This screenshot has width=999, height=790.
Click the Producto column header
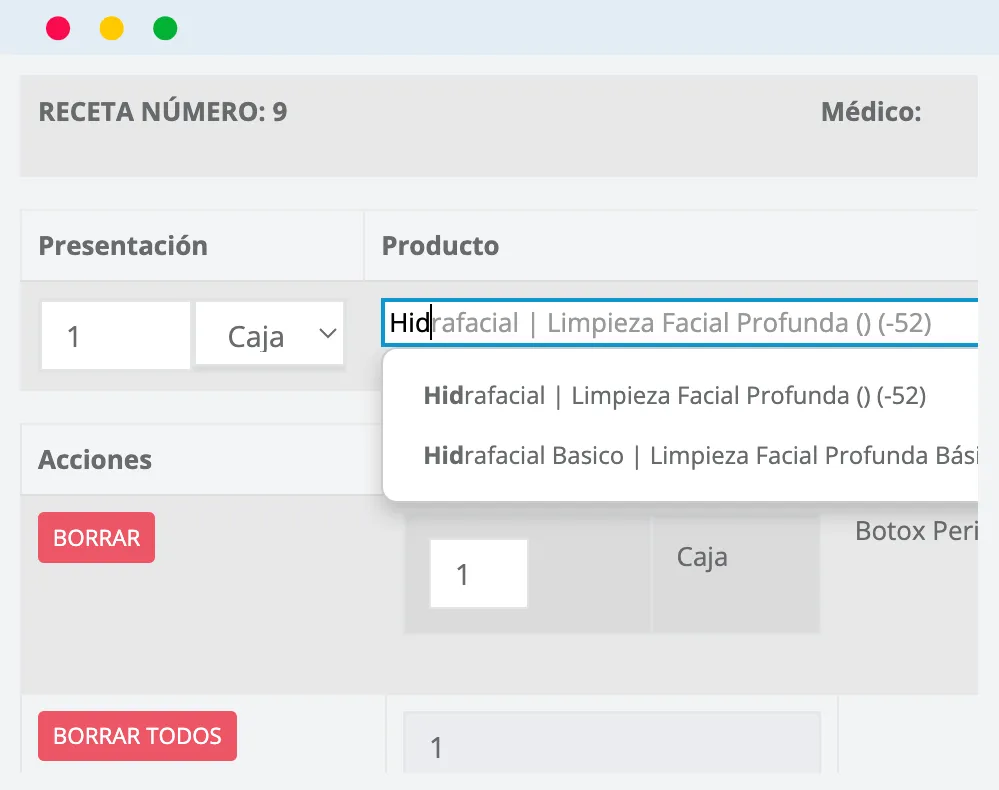coord(440,245)
